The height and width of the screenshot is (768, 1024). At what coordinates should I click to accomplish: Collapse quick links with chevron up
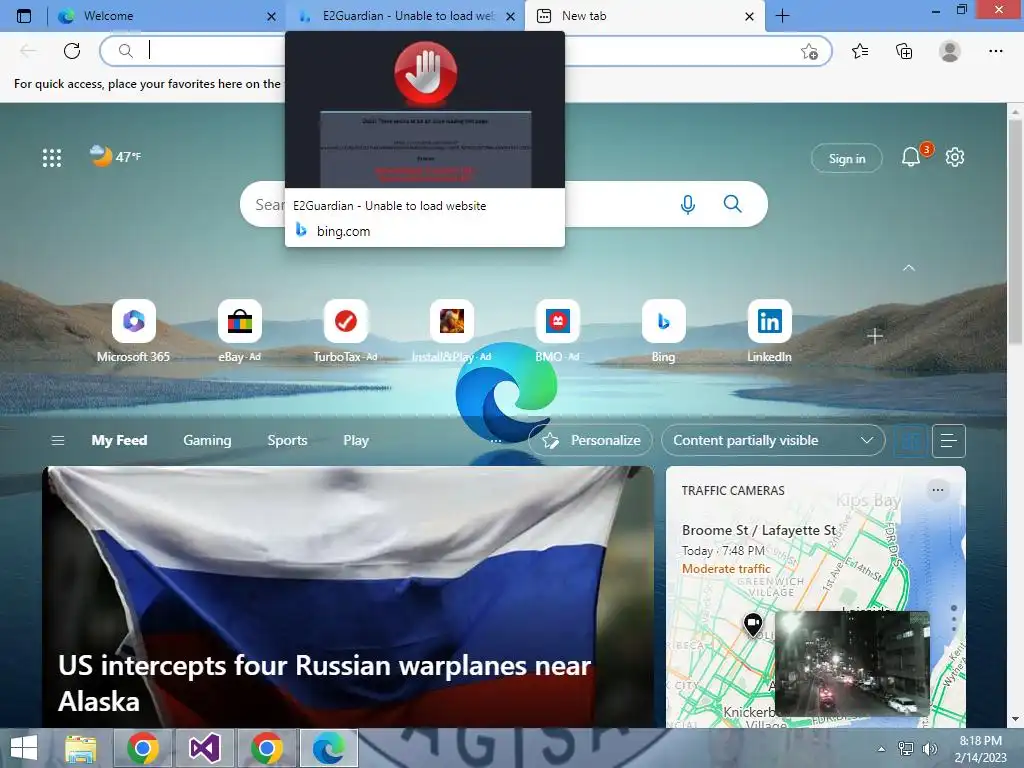(909, 268)
